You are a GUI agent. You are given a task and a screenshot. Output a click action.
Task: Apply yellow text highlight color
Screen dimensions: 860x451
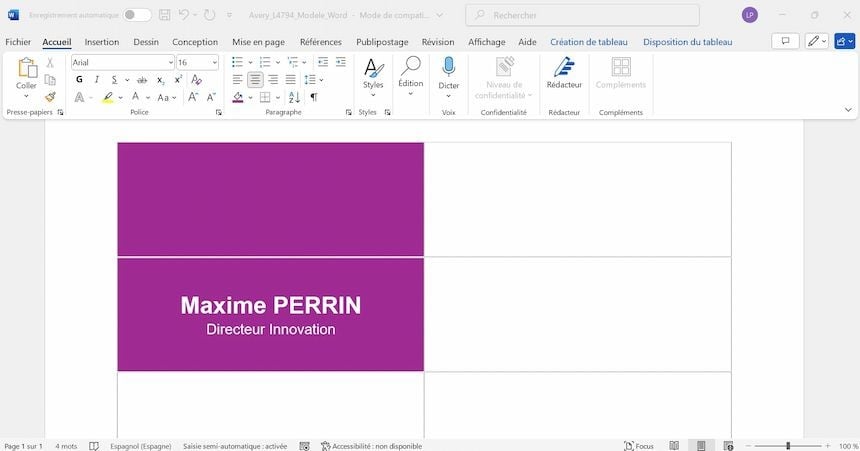click(x=108, y=98)
